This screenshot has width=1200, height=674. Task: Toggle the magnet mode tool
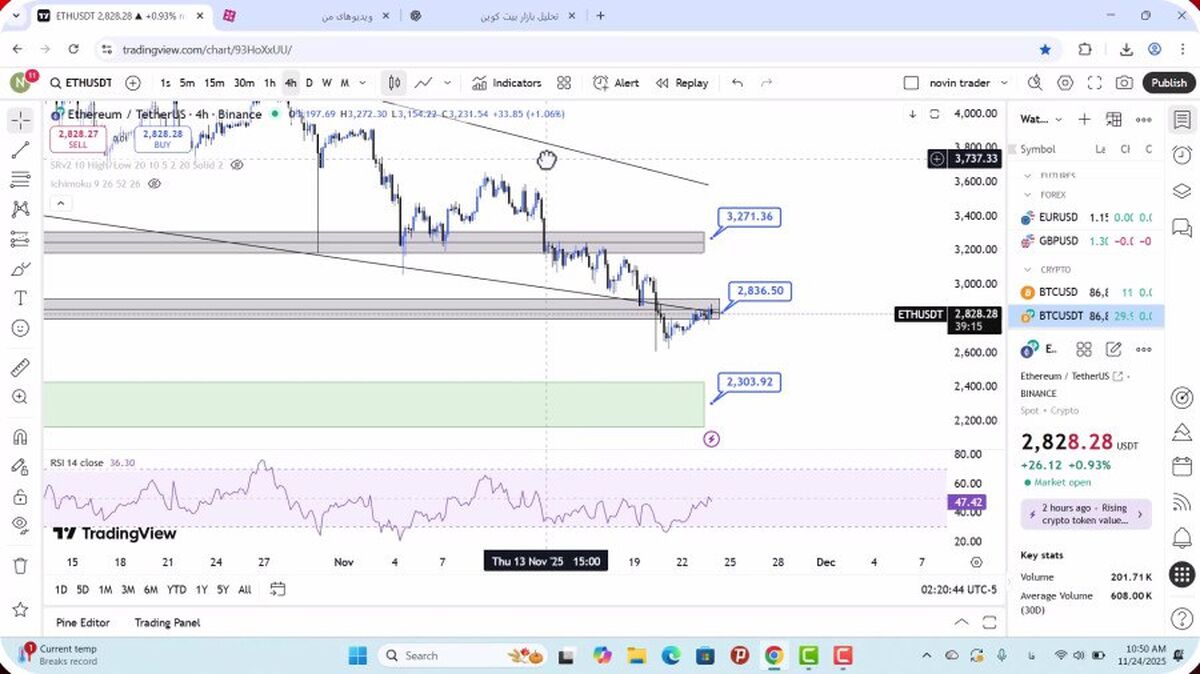pos(20,437)
